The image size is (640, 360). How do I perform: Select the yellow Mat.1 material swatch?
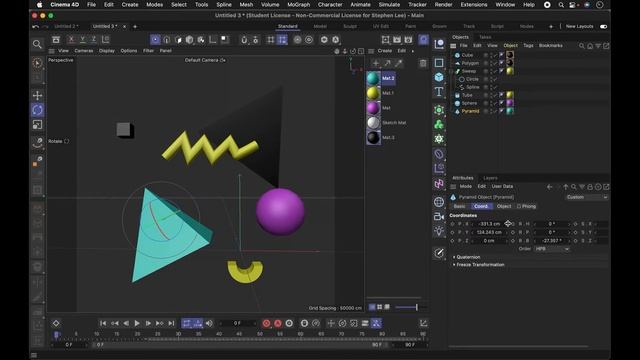pos(373,93)
